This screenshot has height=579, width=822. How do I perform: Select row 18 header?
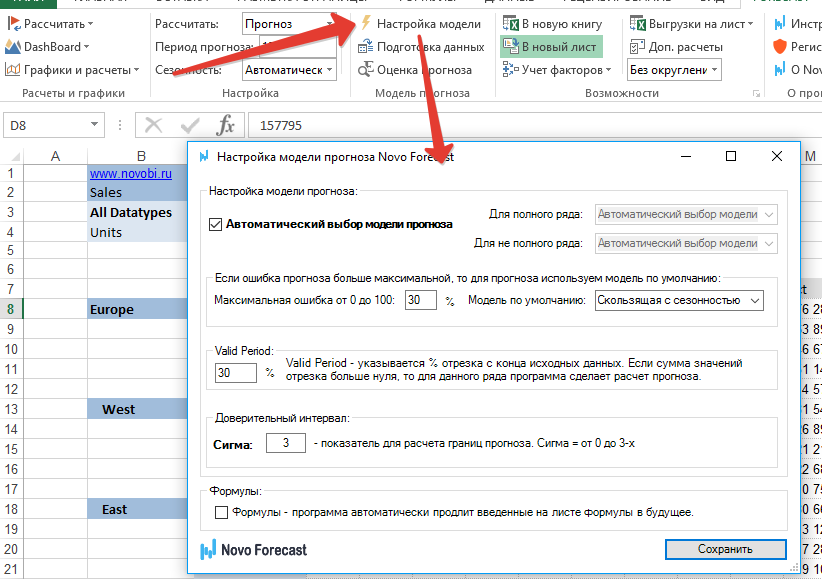pyautogui.click(x=11, y=509)
